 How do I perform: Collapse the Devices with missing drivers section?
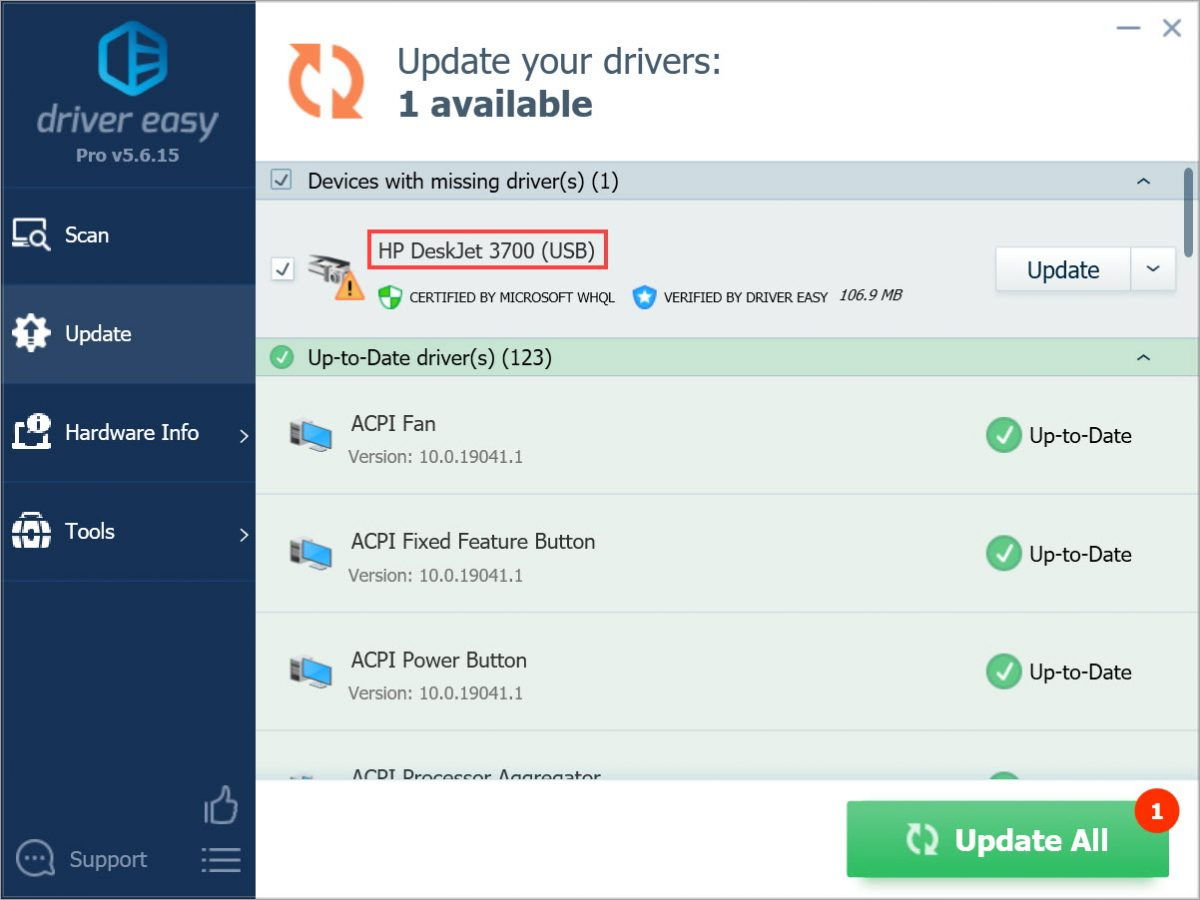pyautogui.click(x=1144, y=182)
